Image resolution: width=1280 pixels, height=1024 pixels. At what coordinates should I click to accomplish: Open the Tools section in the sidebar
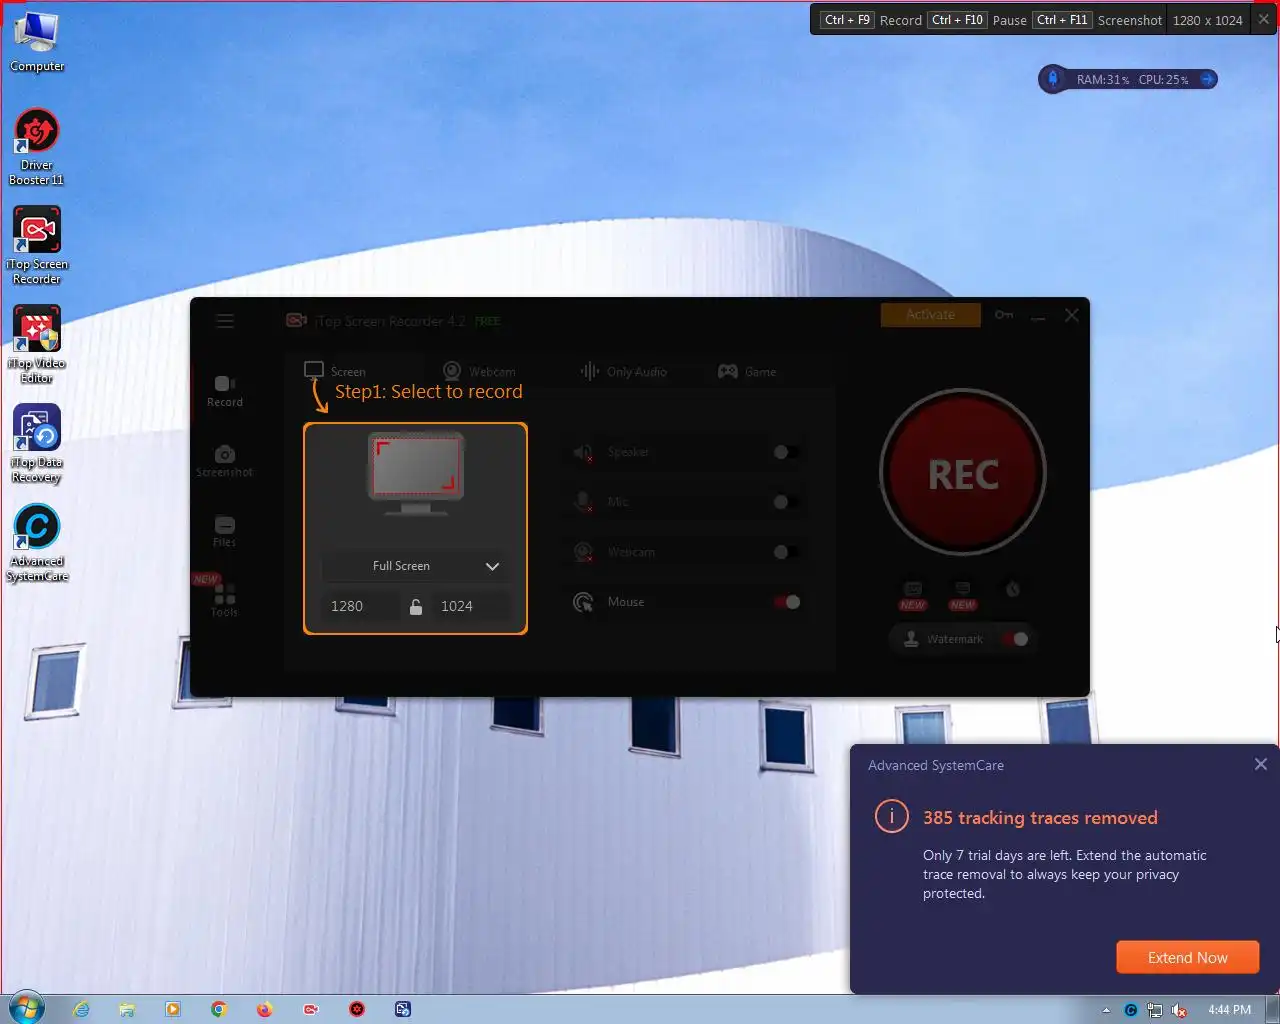pyautogui.click(x=225, y=600)
